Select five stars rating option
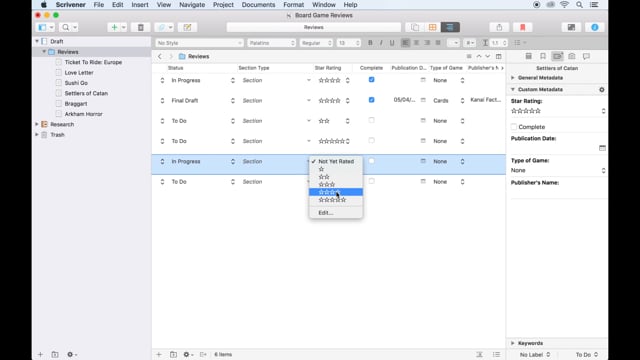Viewport: 640px width, 360px height. 336,200
